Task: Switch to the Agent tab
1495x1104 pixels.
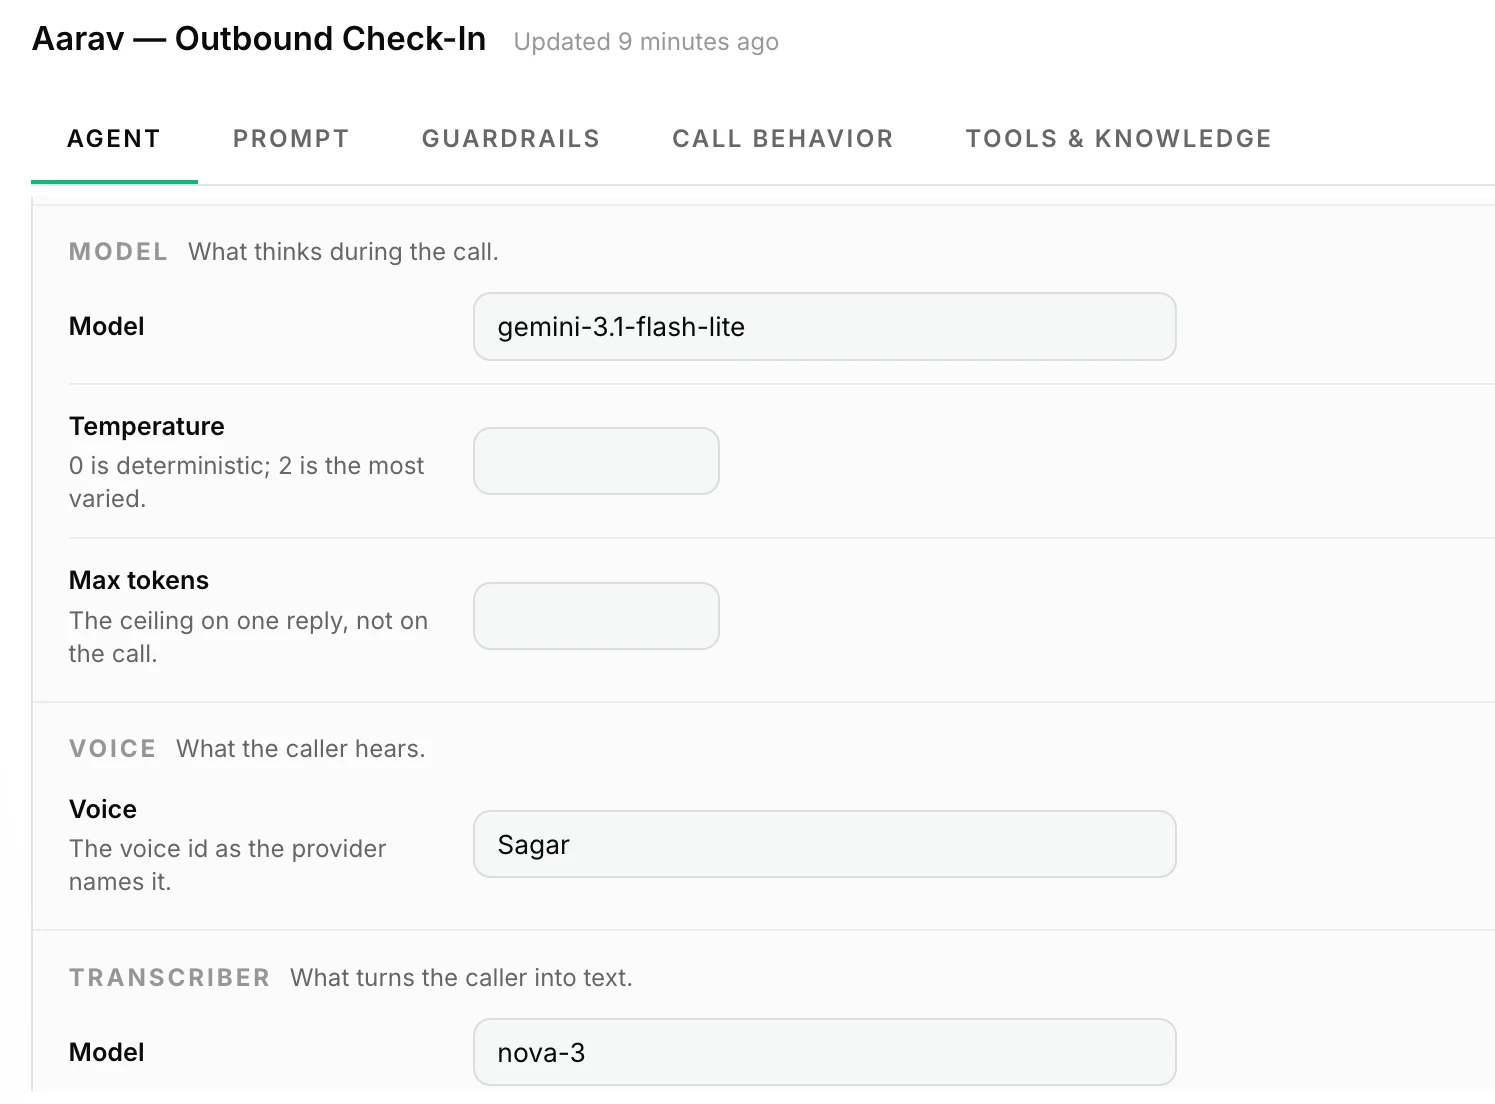Action: 114,139
